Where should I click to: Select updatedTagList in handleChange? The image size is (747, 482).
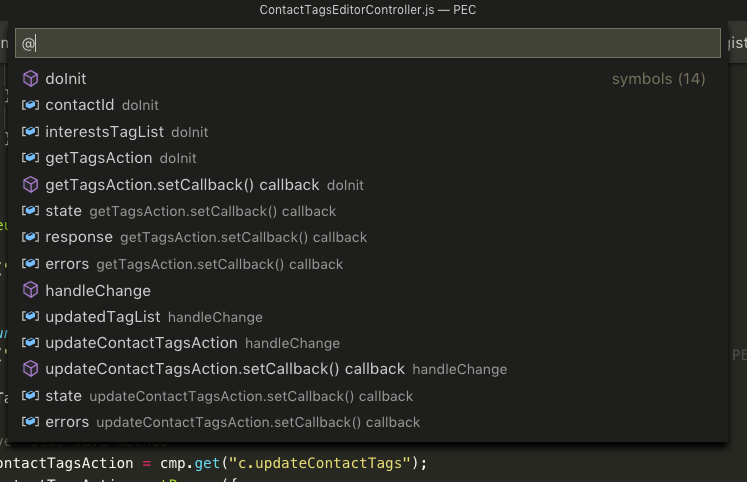pos(368,317)
